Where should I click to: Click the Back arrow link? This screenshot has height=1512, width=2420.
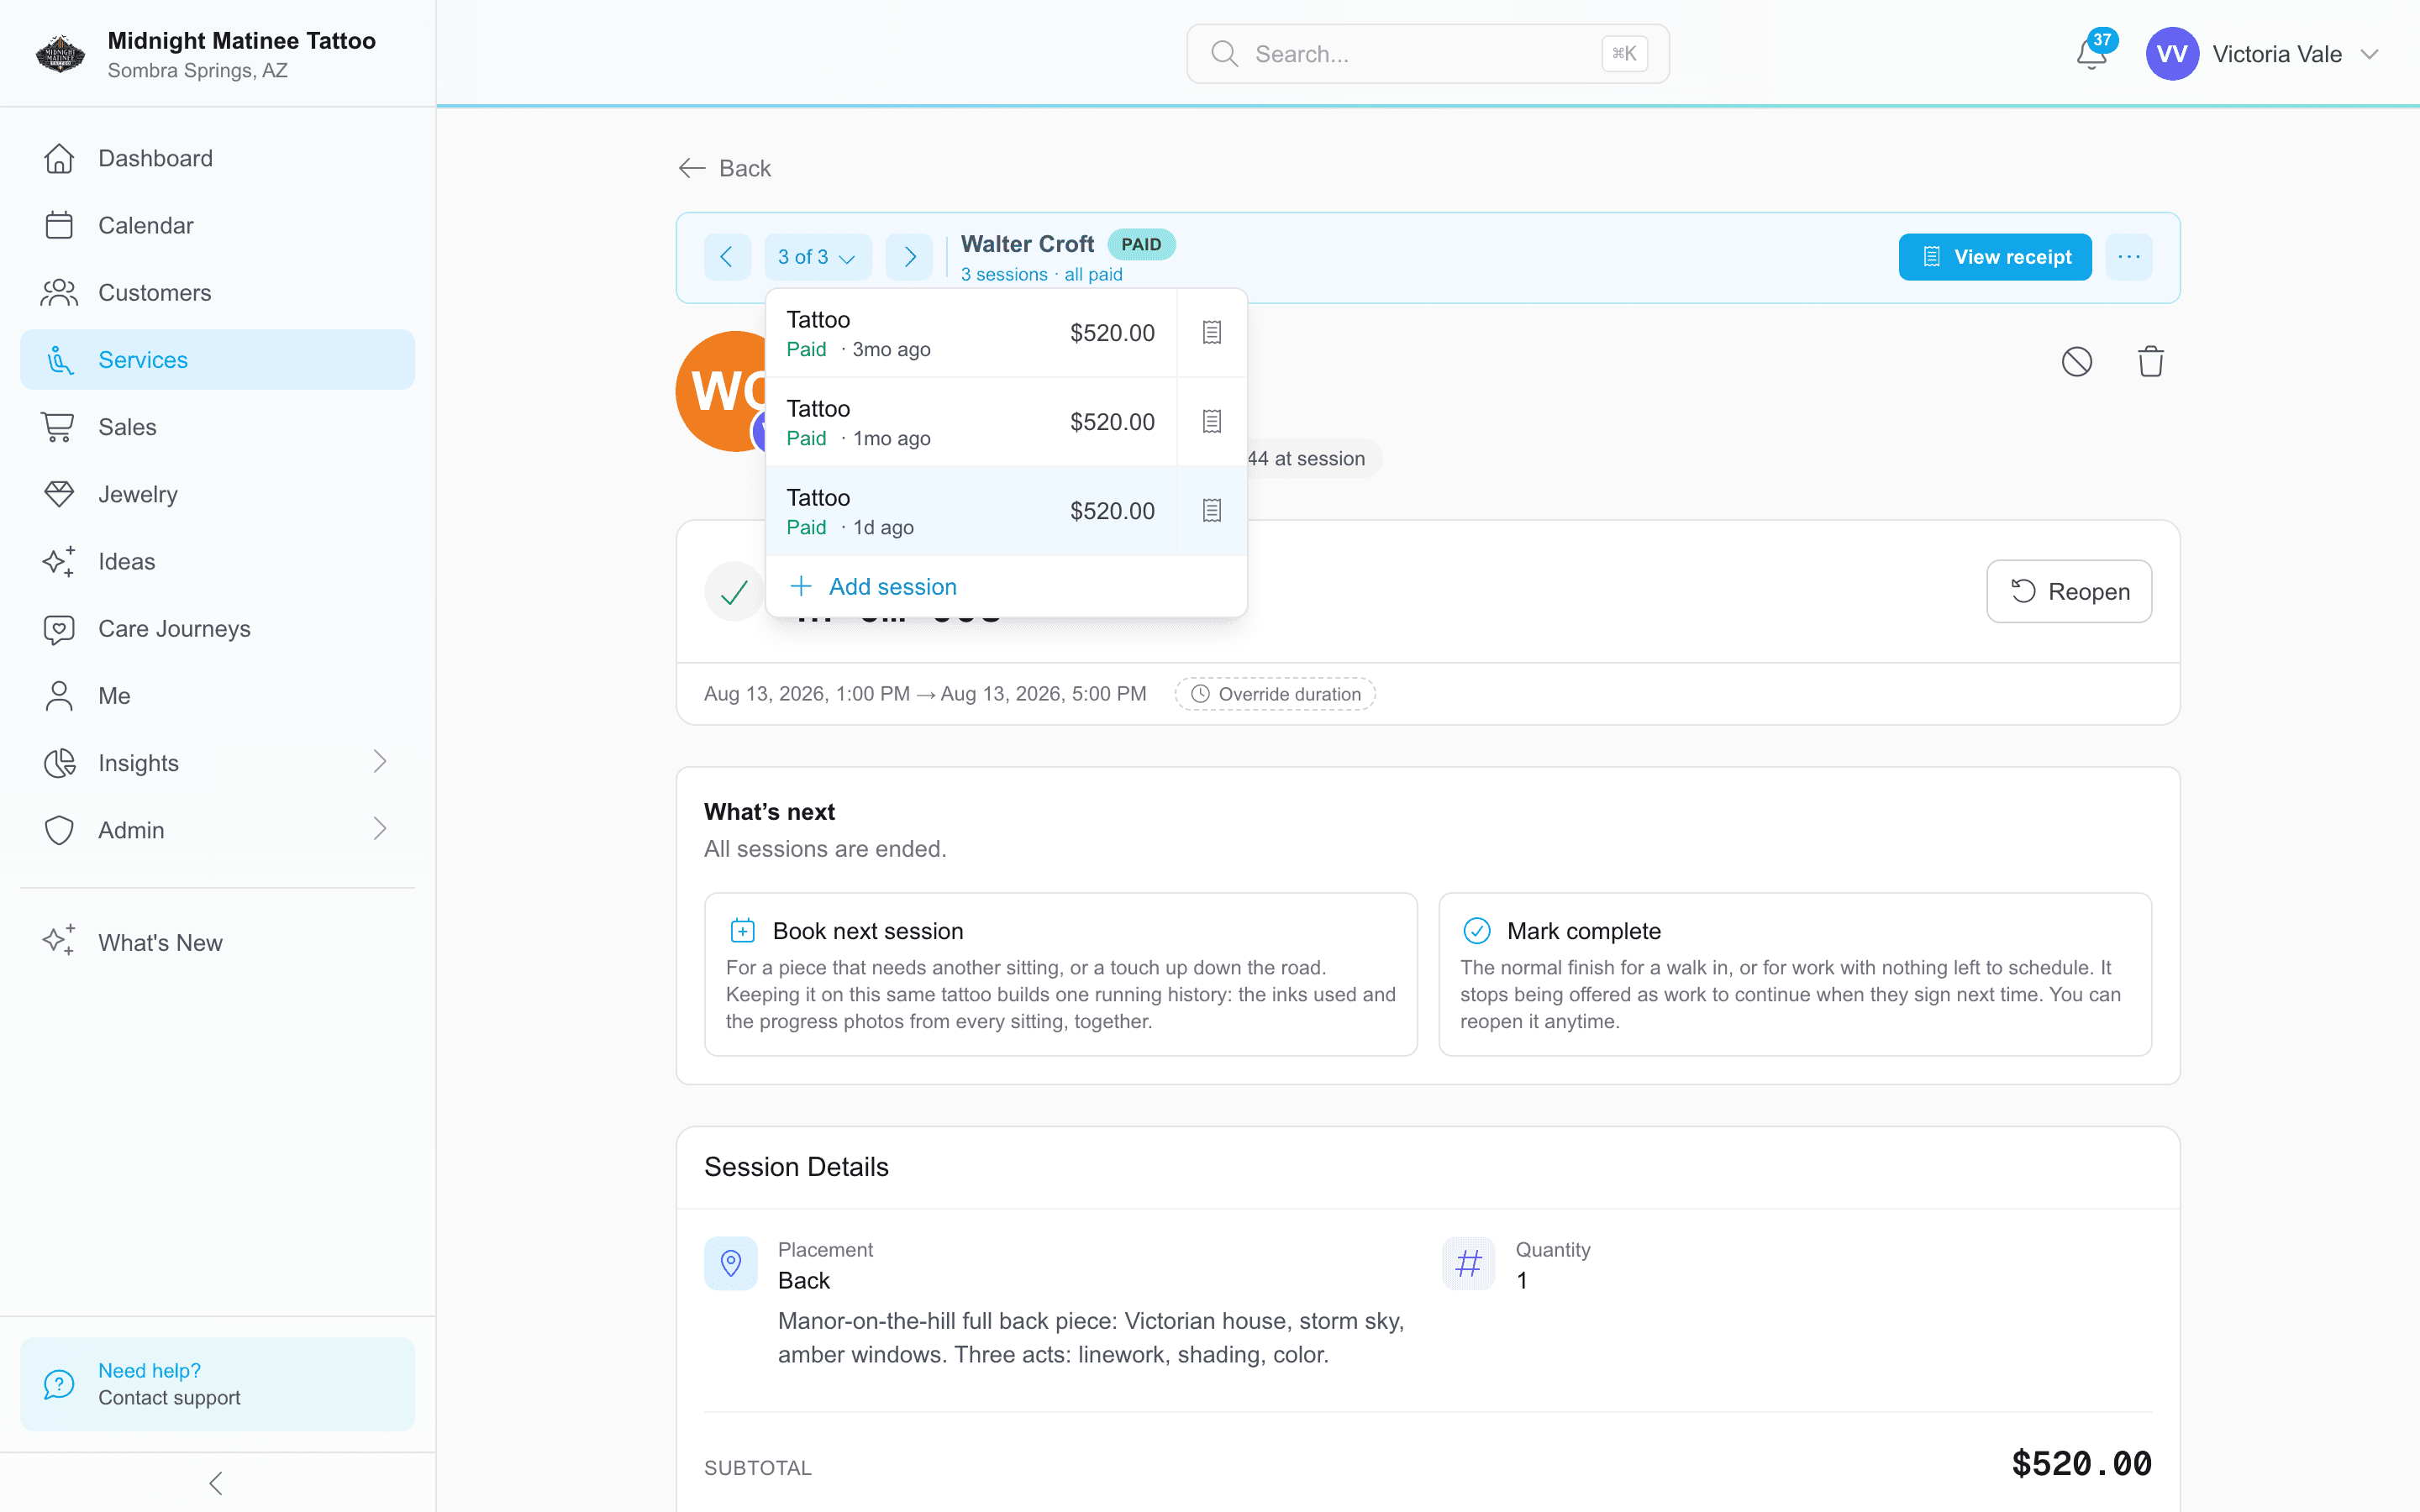click(725, 168)
